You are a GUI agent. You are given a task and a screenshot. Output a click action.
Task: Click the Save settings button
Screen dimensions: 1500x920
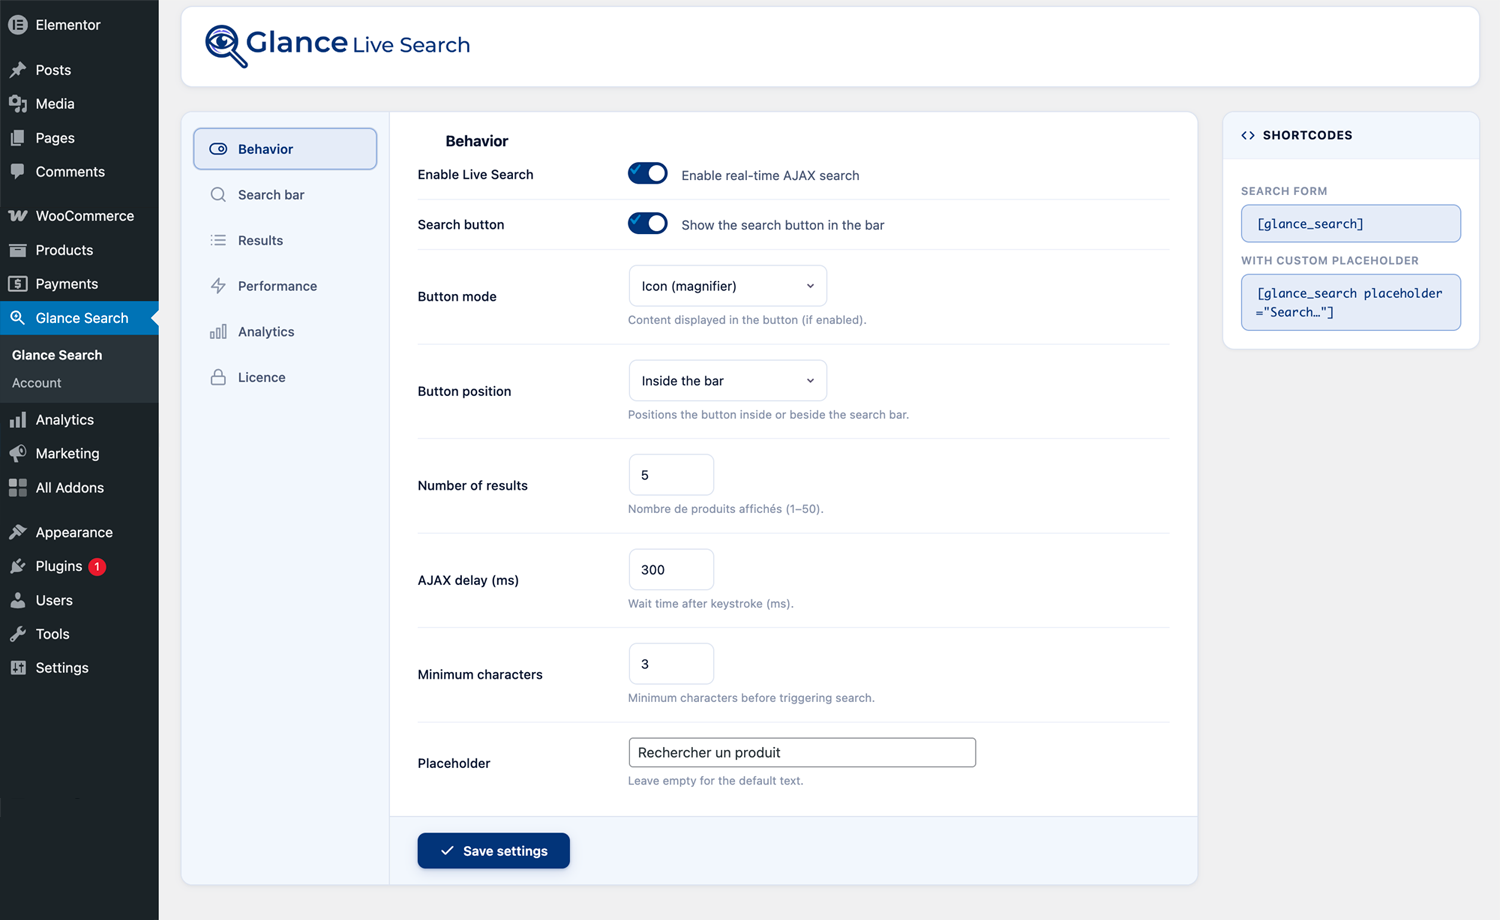[x=493, y=850]
